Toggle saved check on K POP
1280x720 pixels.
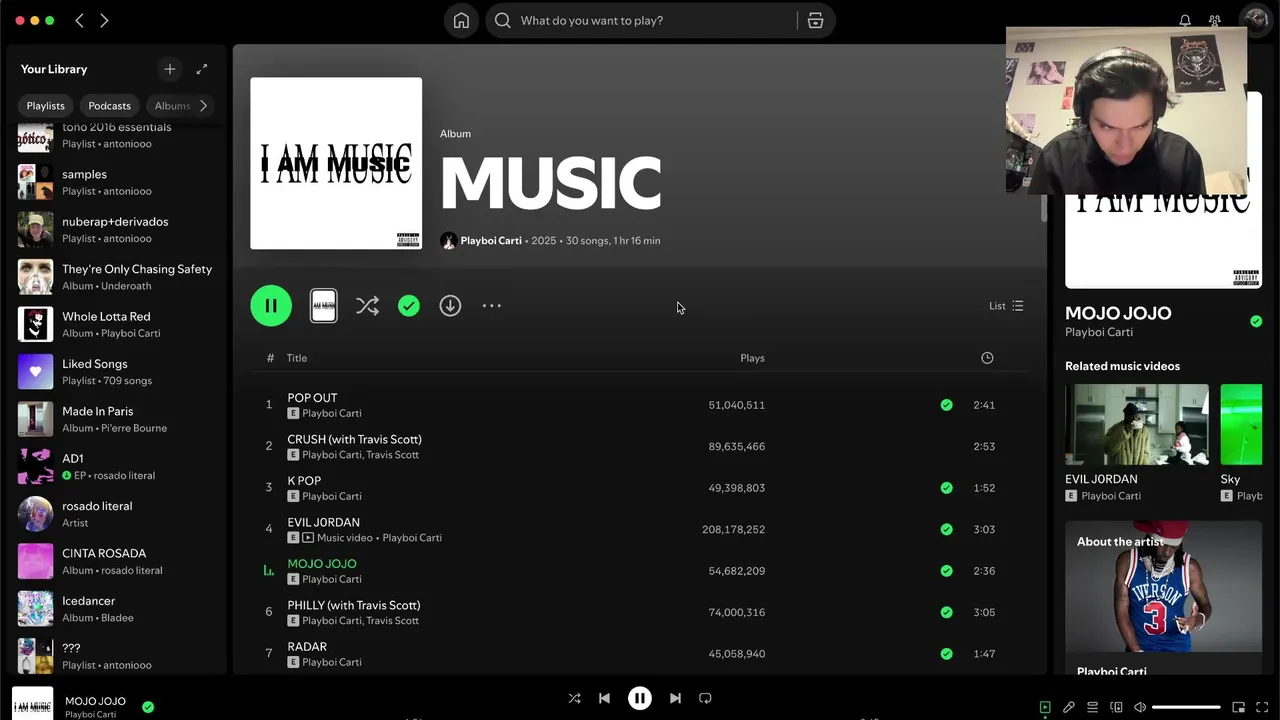946,488
